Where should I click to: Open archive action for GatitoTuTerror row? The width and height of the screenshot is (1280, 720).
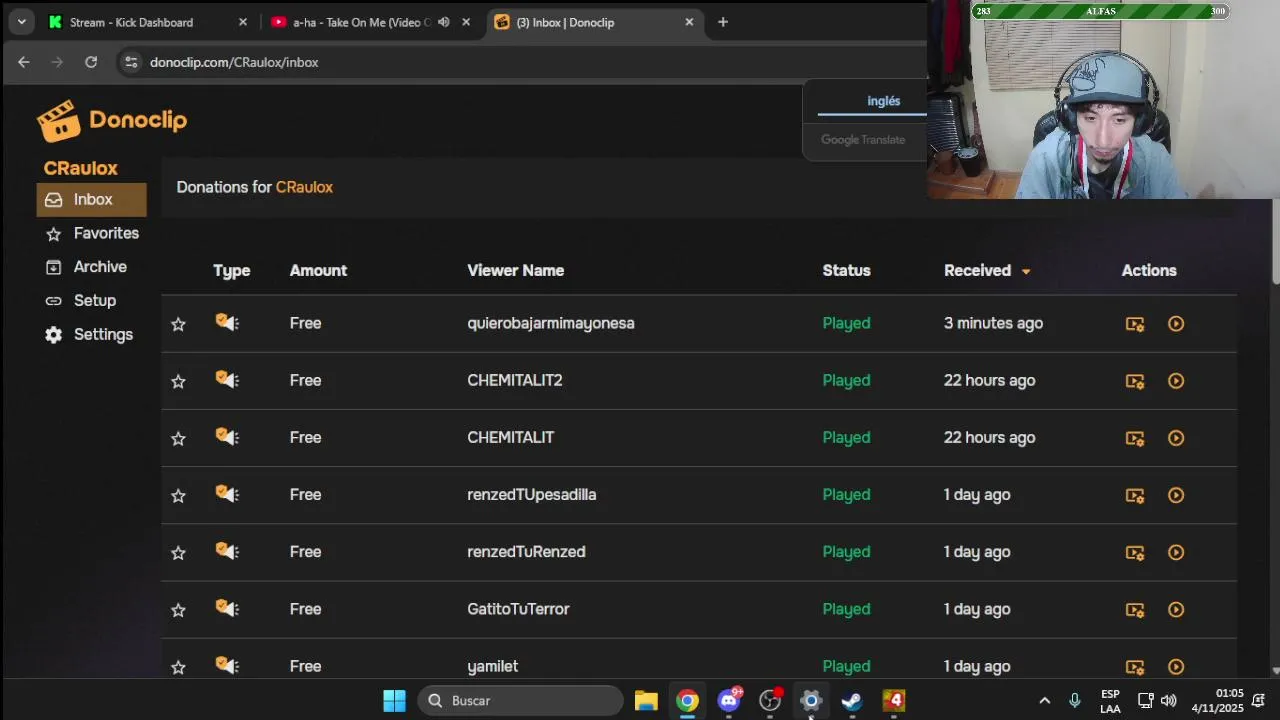point(1135,609)
